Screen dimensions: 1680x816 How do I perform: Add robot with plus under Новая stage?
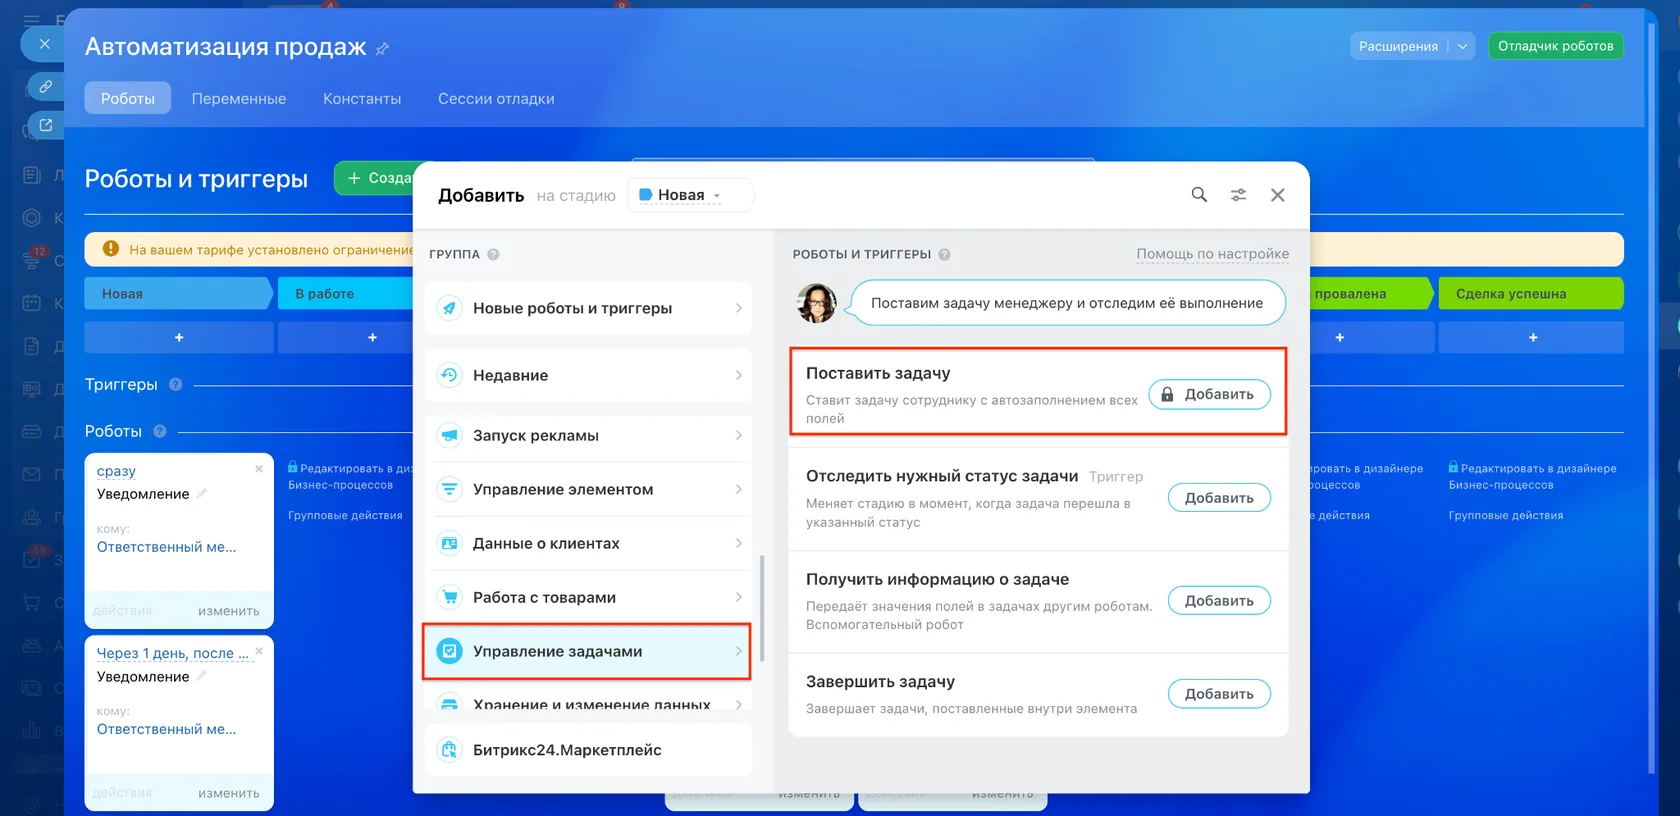pyautogui.click(x=179, y=338)
